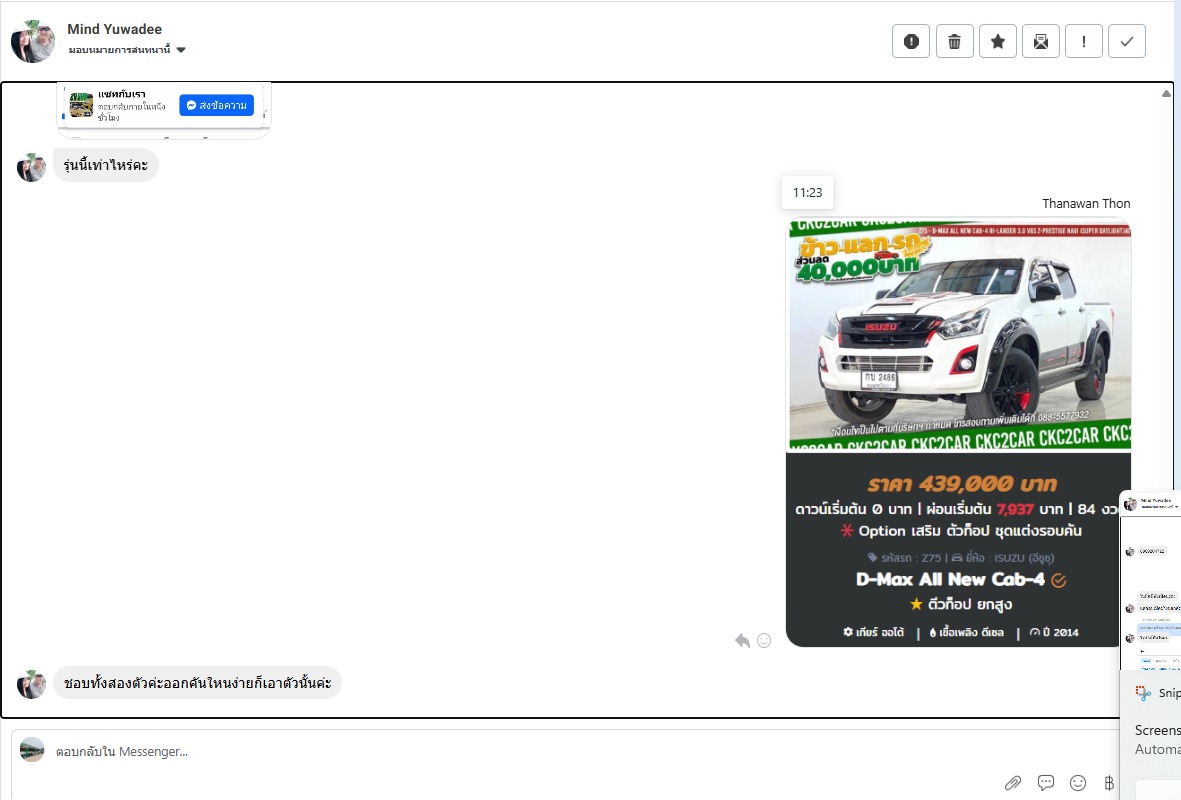
Task: Open Snipping tool notification thumbnail
Action: (1151, 580)
